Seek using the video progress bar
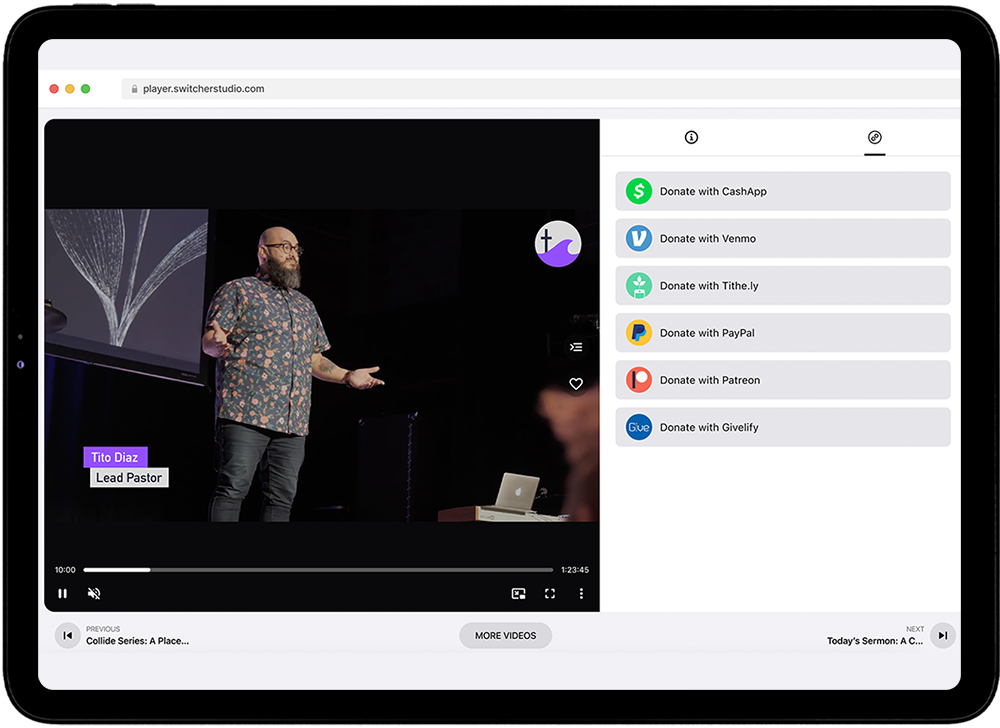 point(318,569)
